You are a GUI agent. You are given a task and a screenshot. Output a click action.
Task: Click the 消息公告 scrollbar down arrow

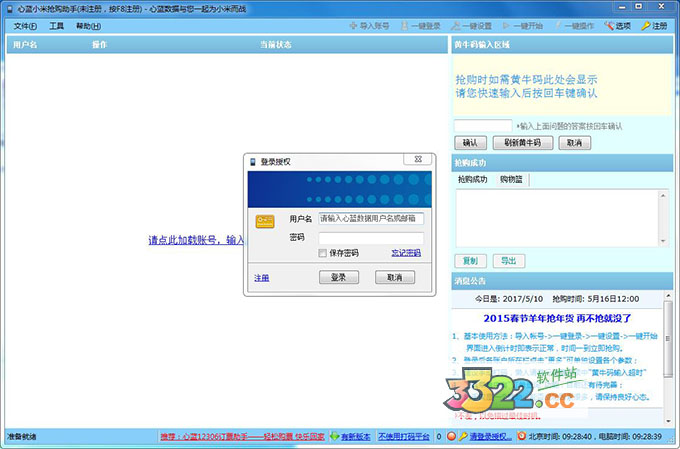tap(668, 421)
